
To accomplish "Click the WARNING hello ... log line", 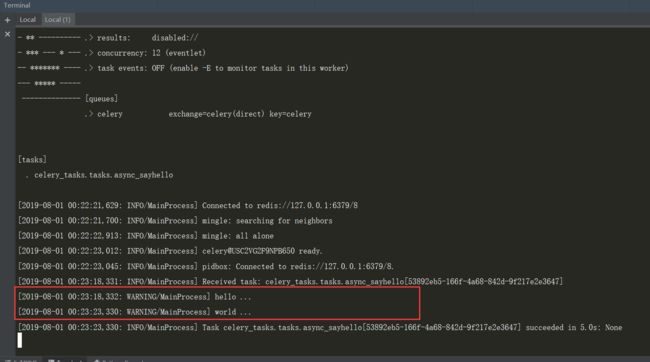I will click(x=134, y=297).
